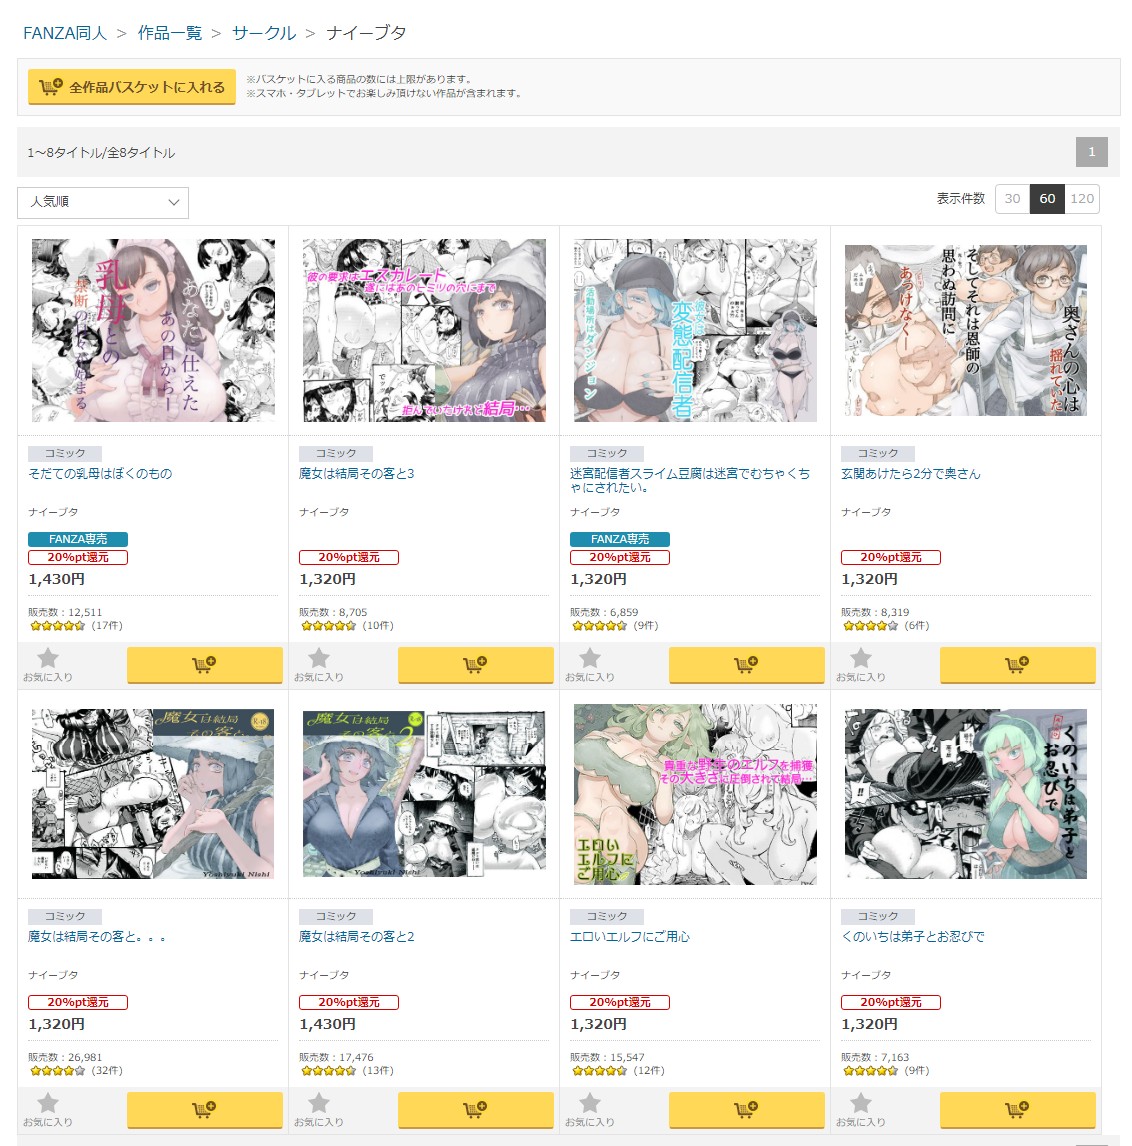Click the page 1 pagination button

click(1091, 152)
